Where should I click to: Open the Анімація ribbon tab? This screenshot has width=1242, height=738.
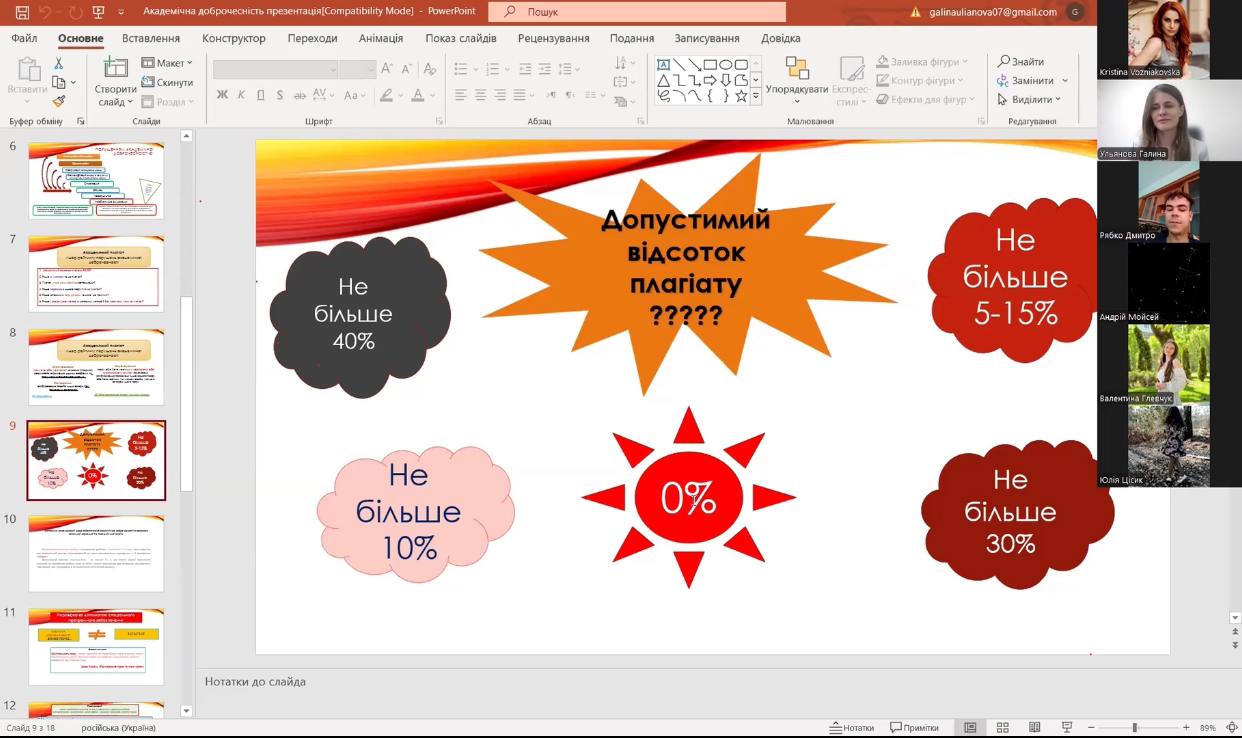point(380,38)
